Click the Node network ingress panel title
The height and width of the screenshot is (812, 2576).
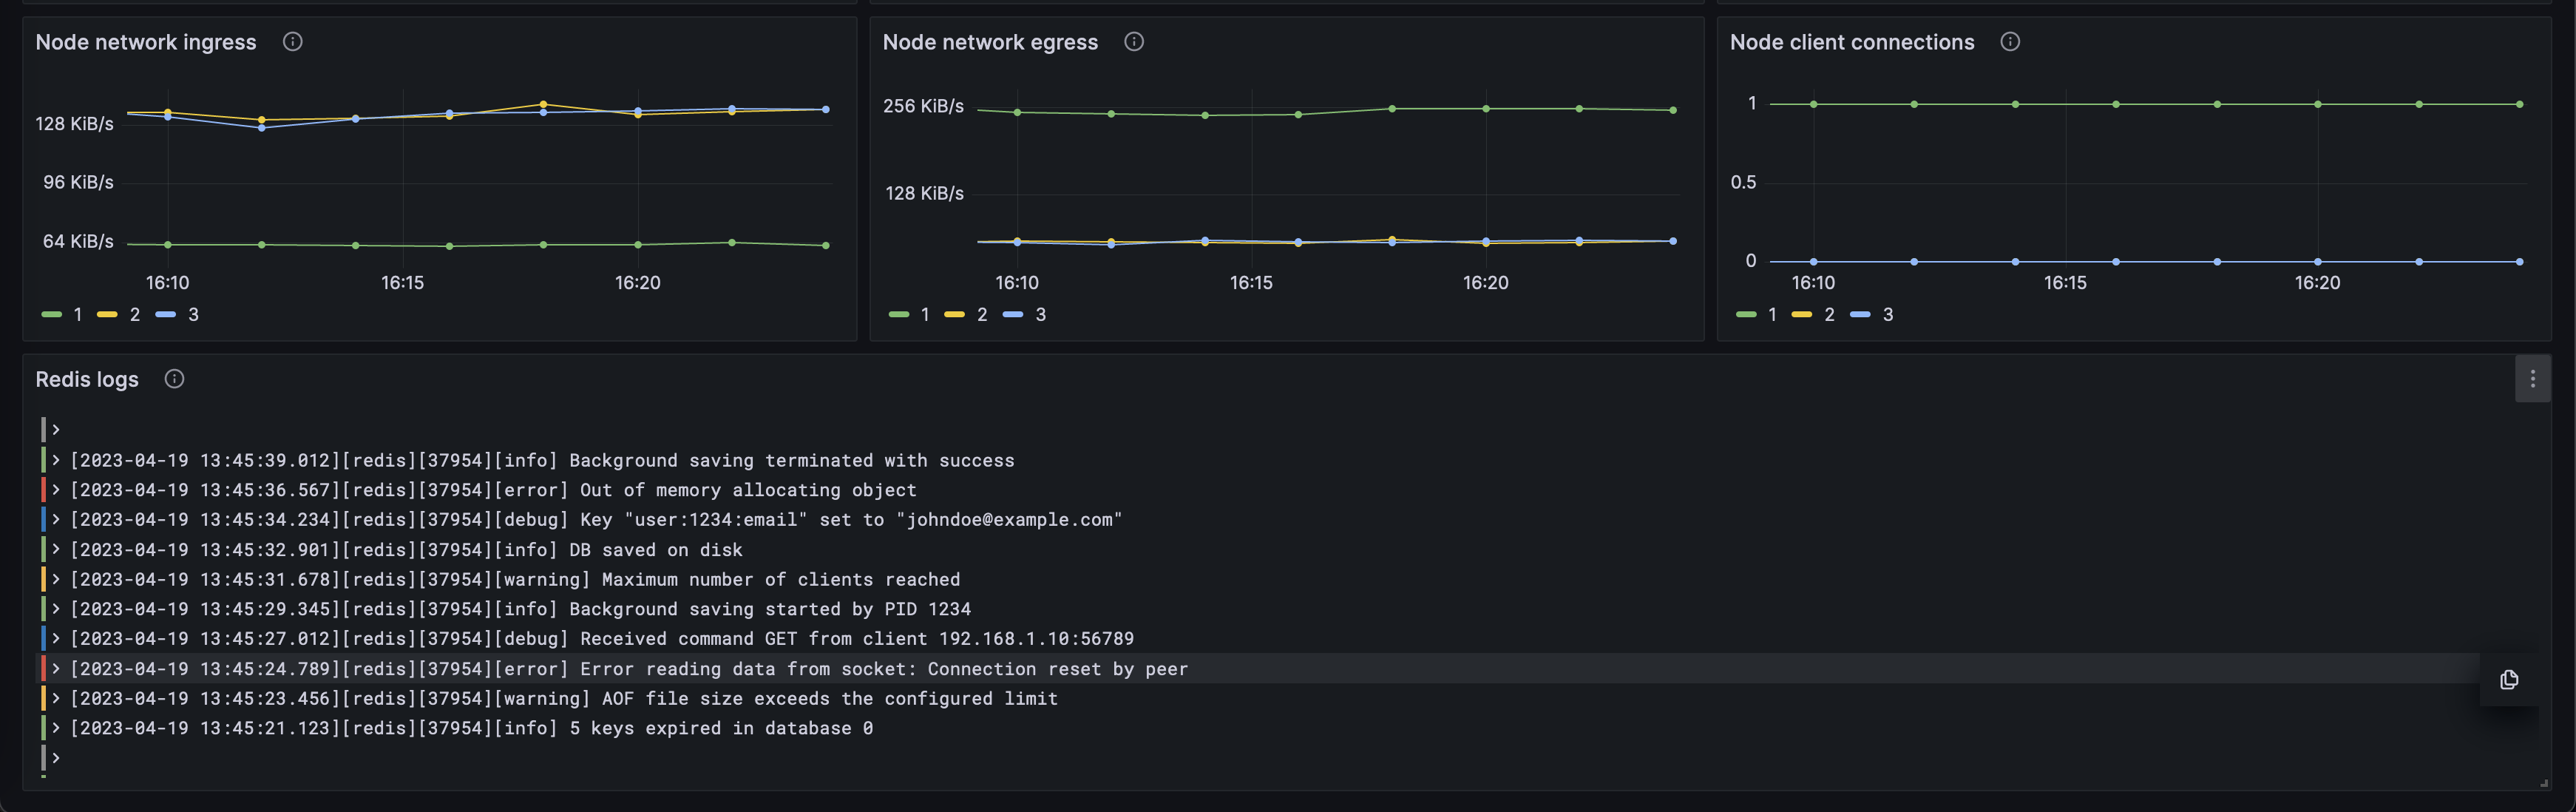(146, 42)
